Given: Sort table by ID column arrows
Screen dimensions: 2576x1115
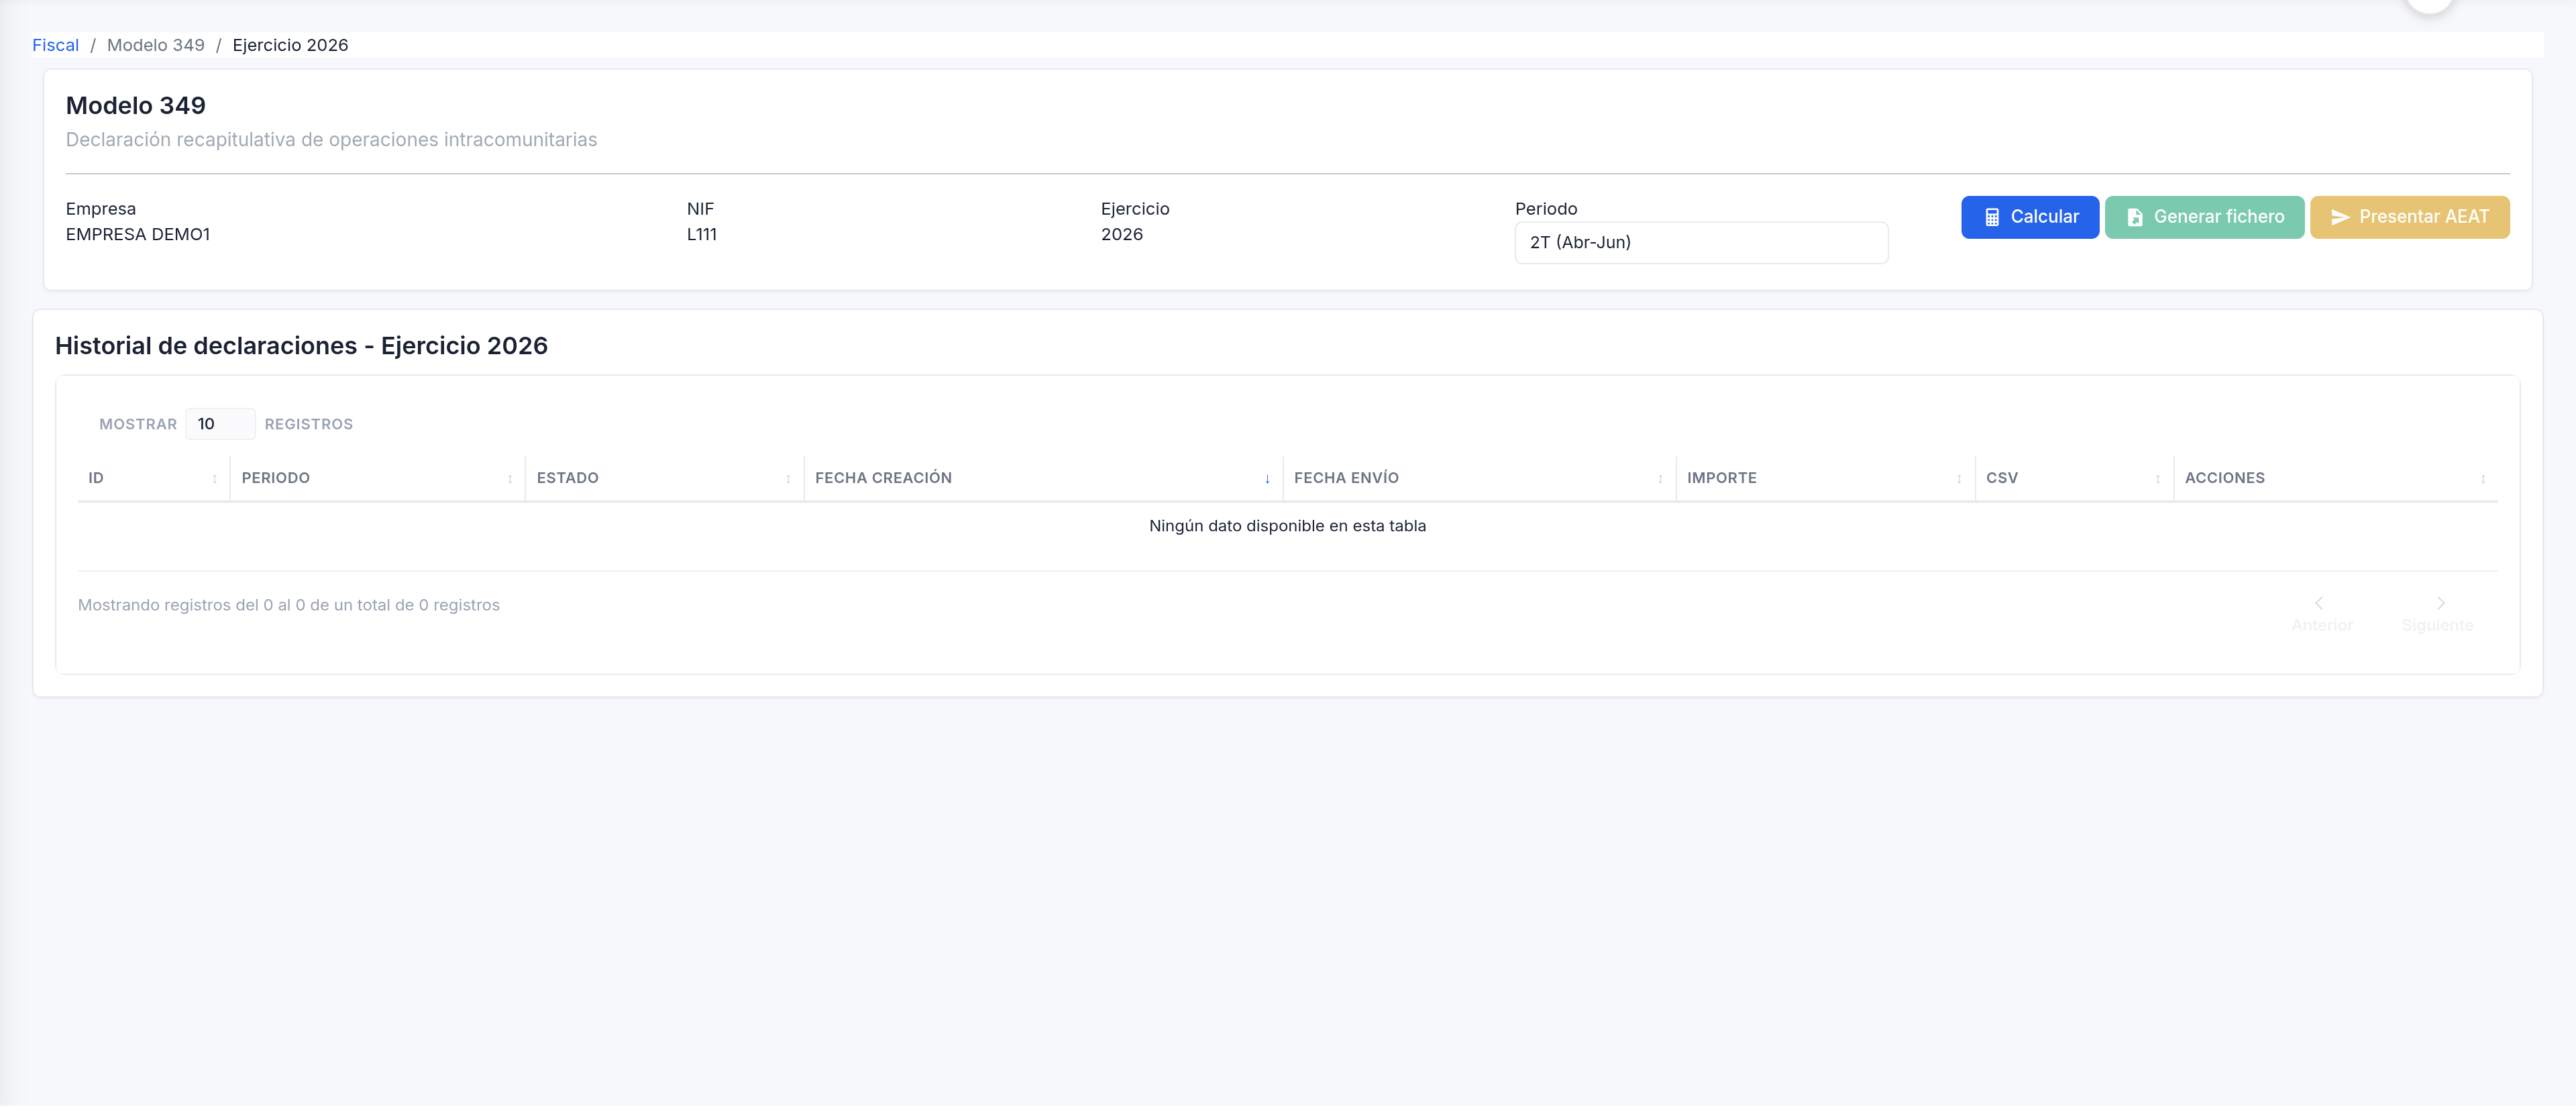Looking at the screenshot, I should (x=215, y=479).
